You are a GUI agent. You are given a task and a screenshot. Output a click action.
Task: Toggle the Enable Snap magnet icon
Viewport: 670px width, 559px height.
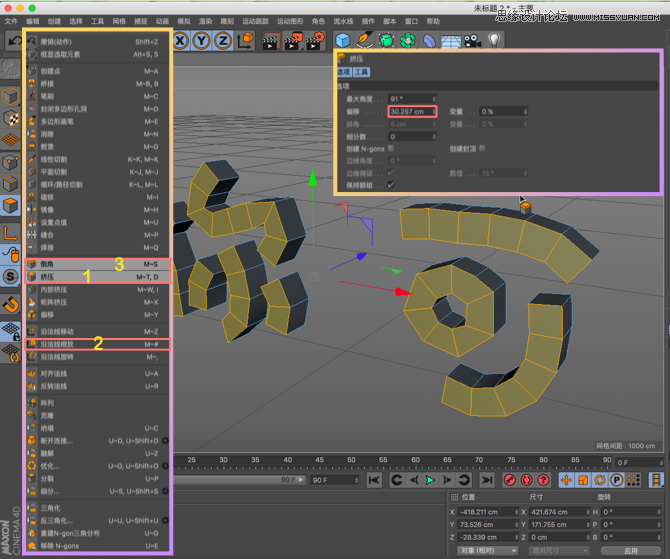tap(11, 305)
